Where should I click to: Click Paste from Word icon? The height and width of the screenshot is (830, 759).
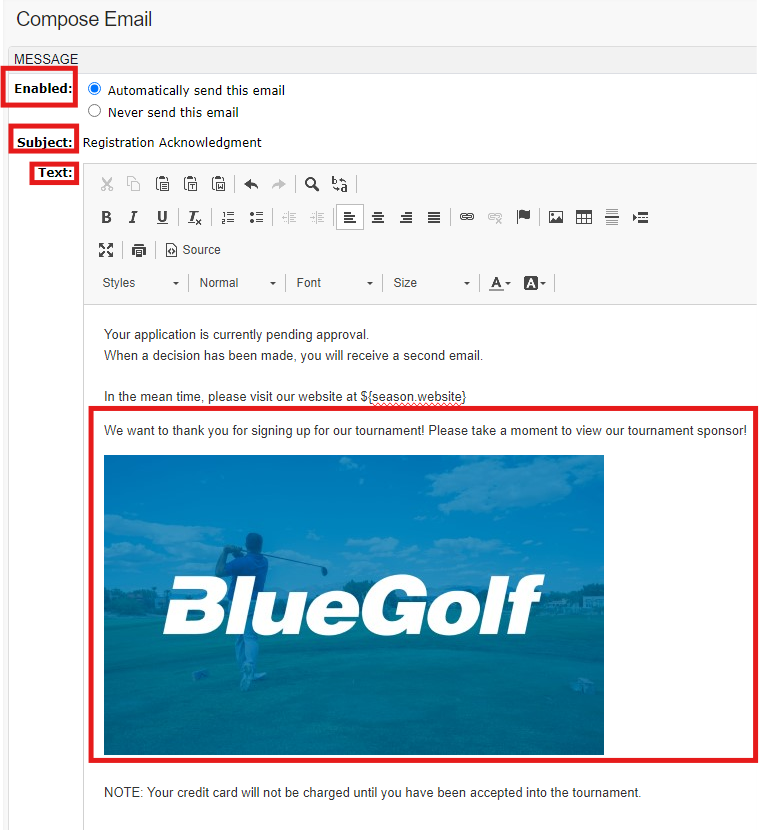(218, 184)
